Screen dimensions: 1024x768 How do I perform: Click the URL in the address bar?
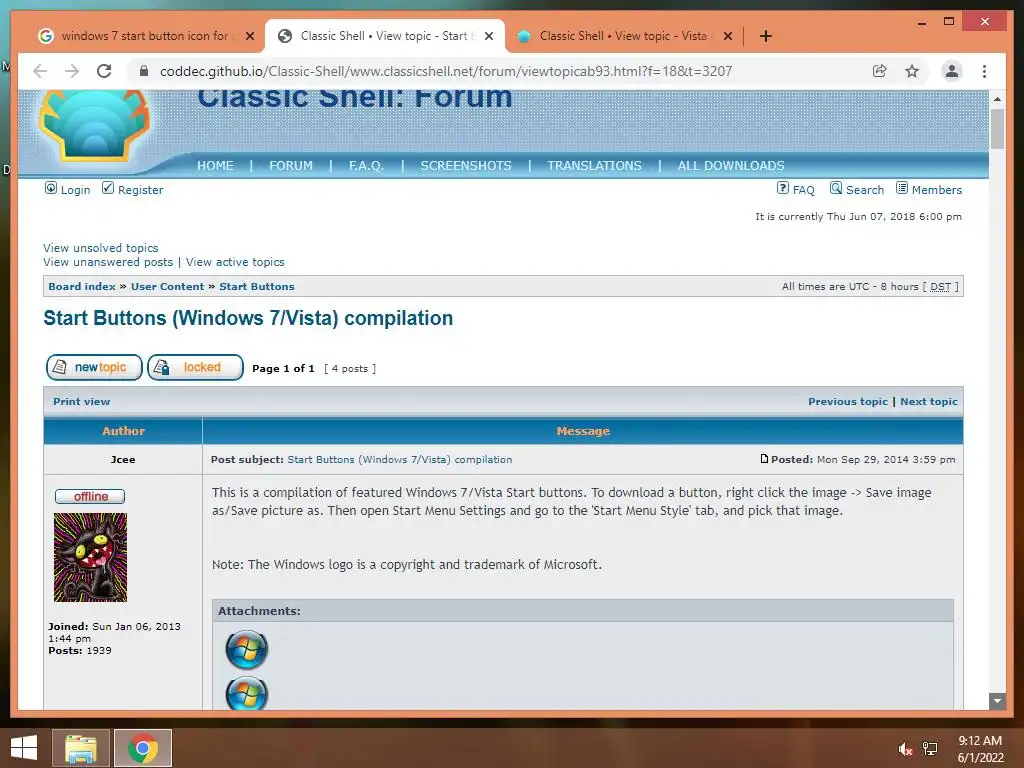[446, 71]
